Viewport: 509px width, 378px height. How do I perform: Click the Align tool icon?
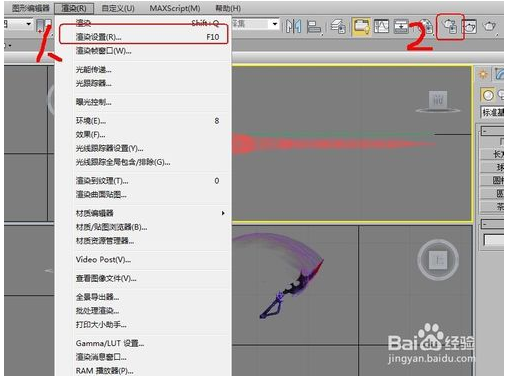[314, 26]
